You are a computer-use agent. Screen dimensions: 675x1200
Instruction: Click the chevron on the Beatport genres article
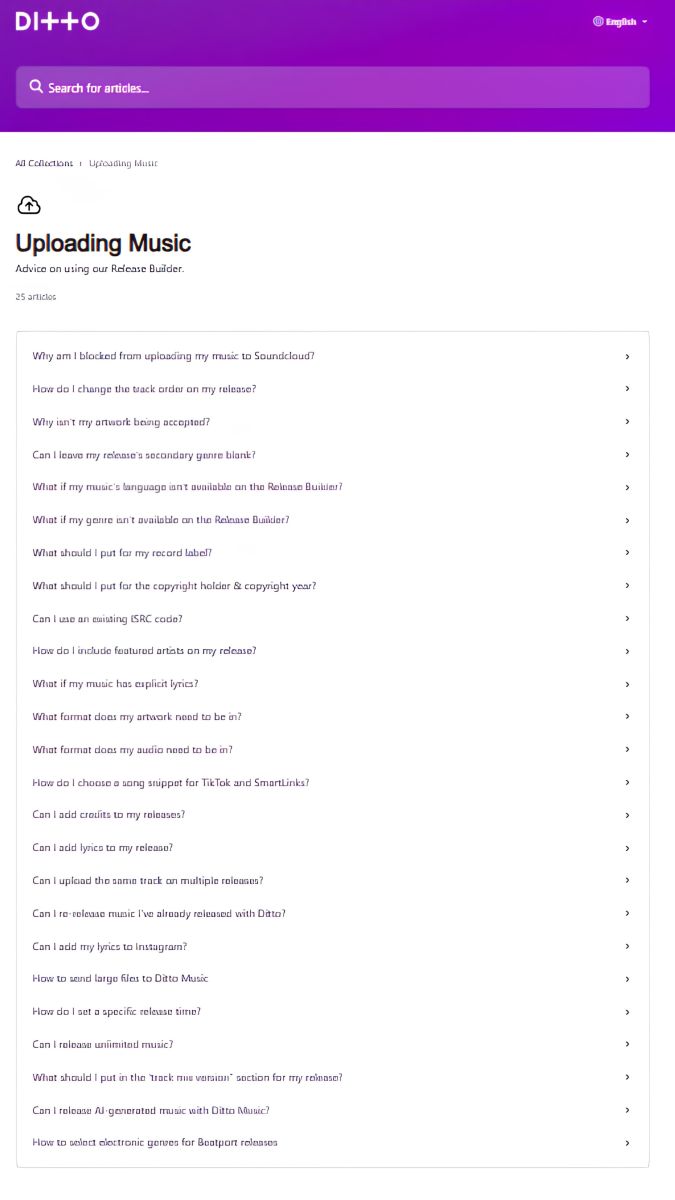tap(628, 1142)
